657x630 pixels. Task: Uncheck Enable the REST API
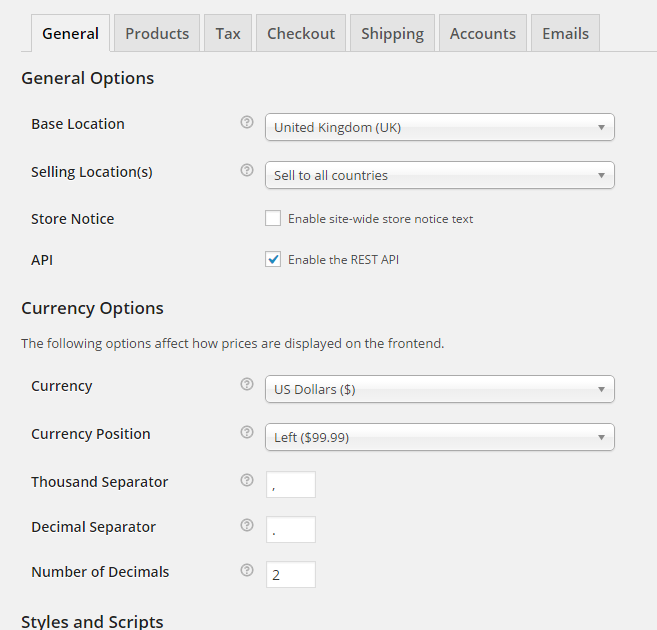273,259
